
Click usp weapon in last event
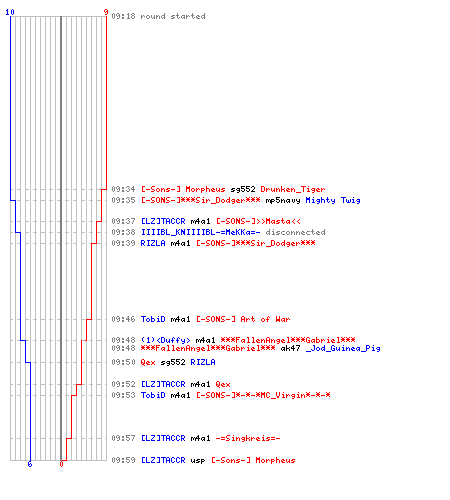(198, 461)
